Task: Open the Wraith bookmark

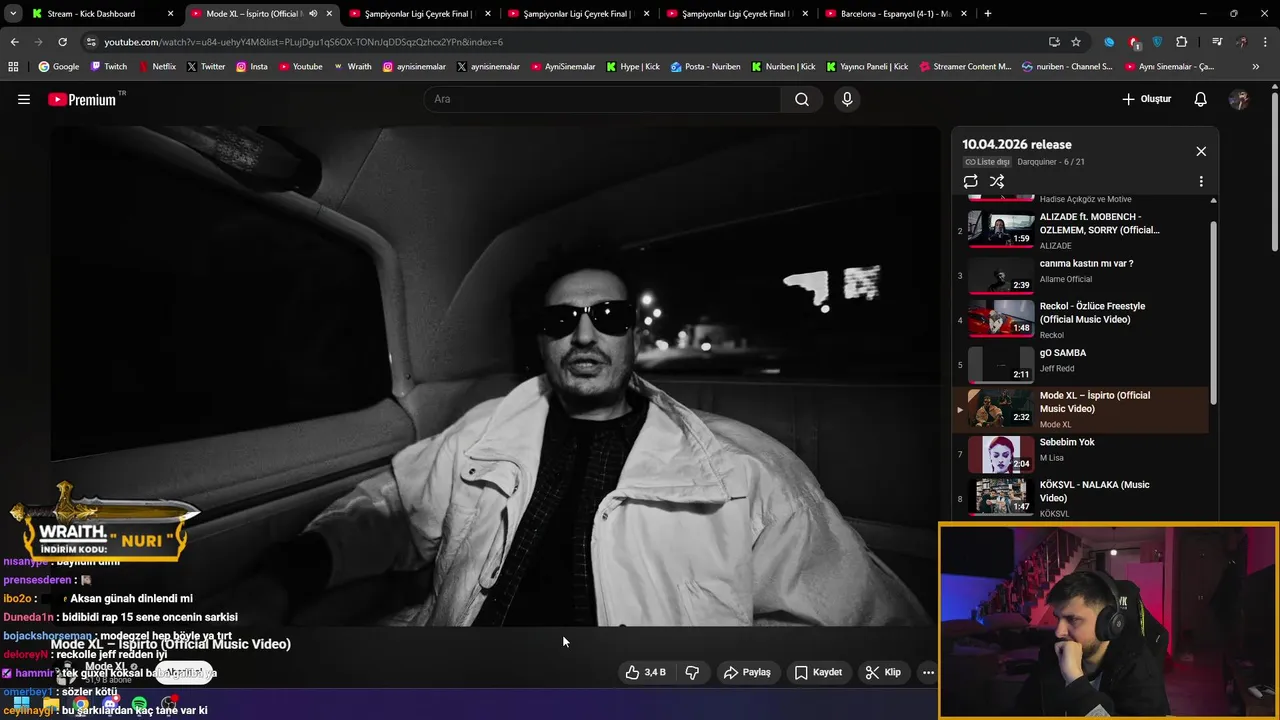Action: click(352, 67)
